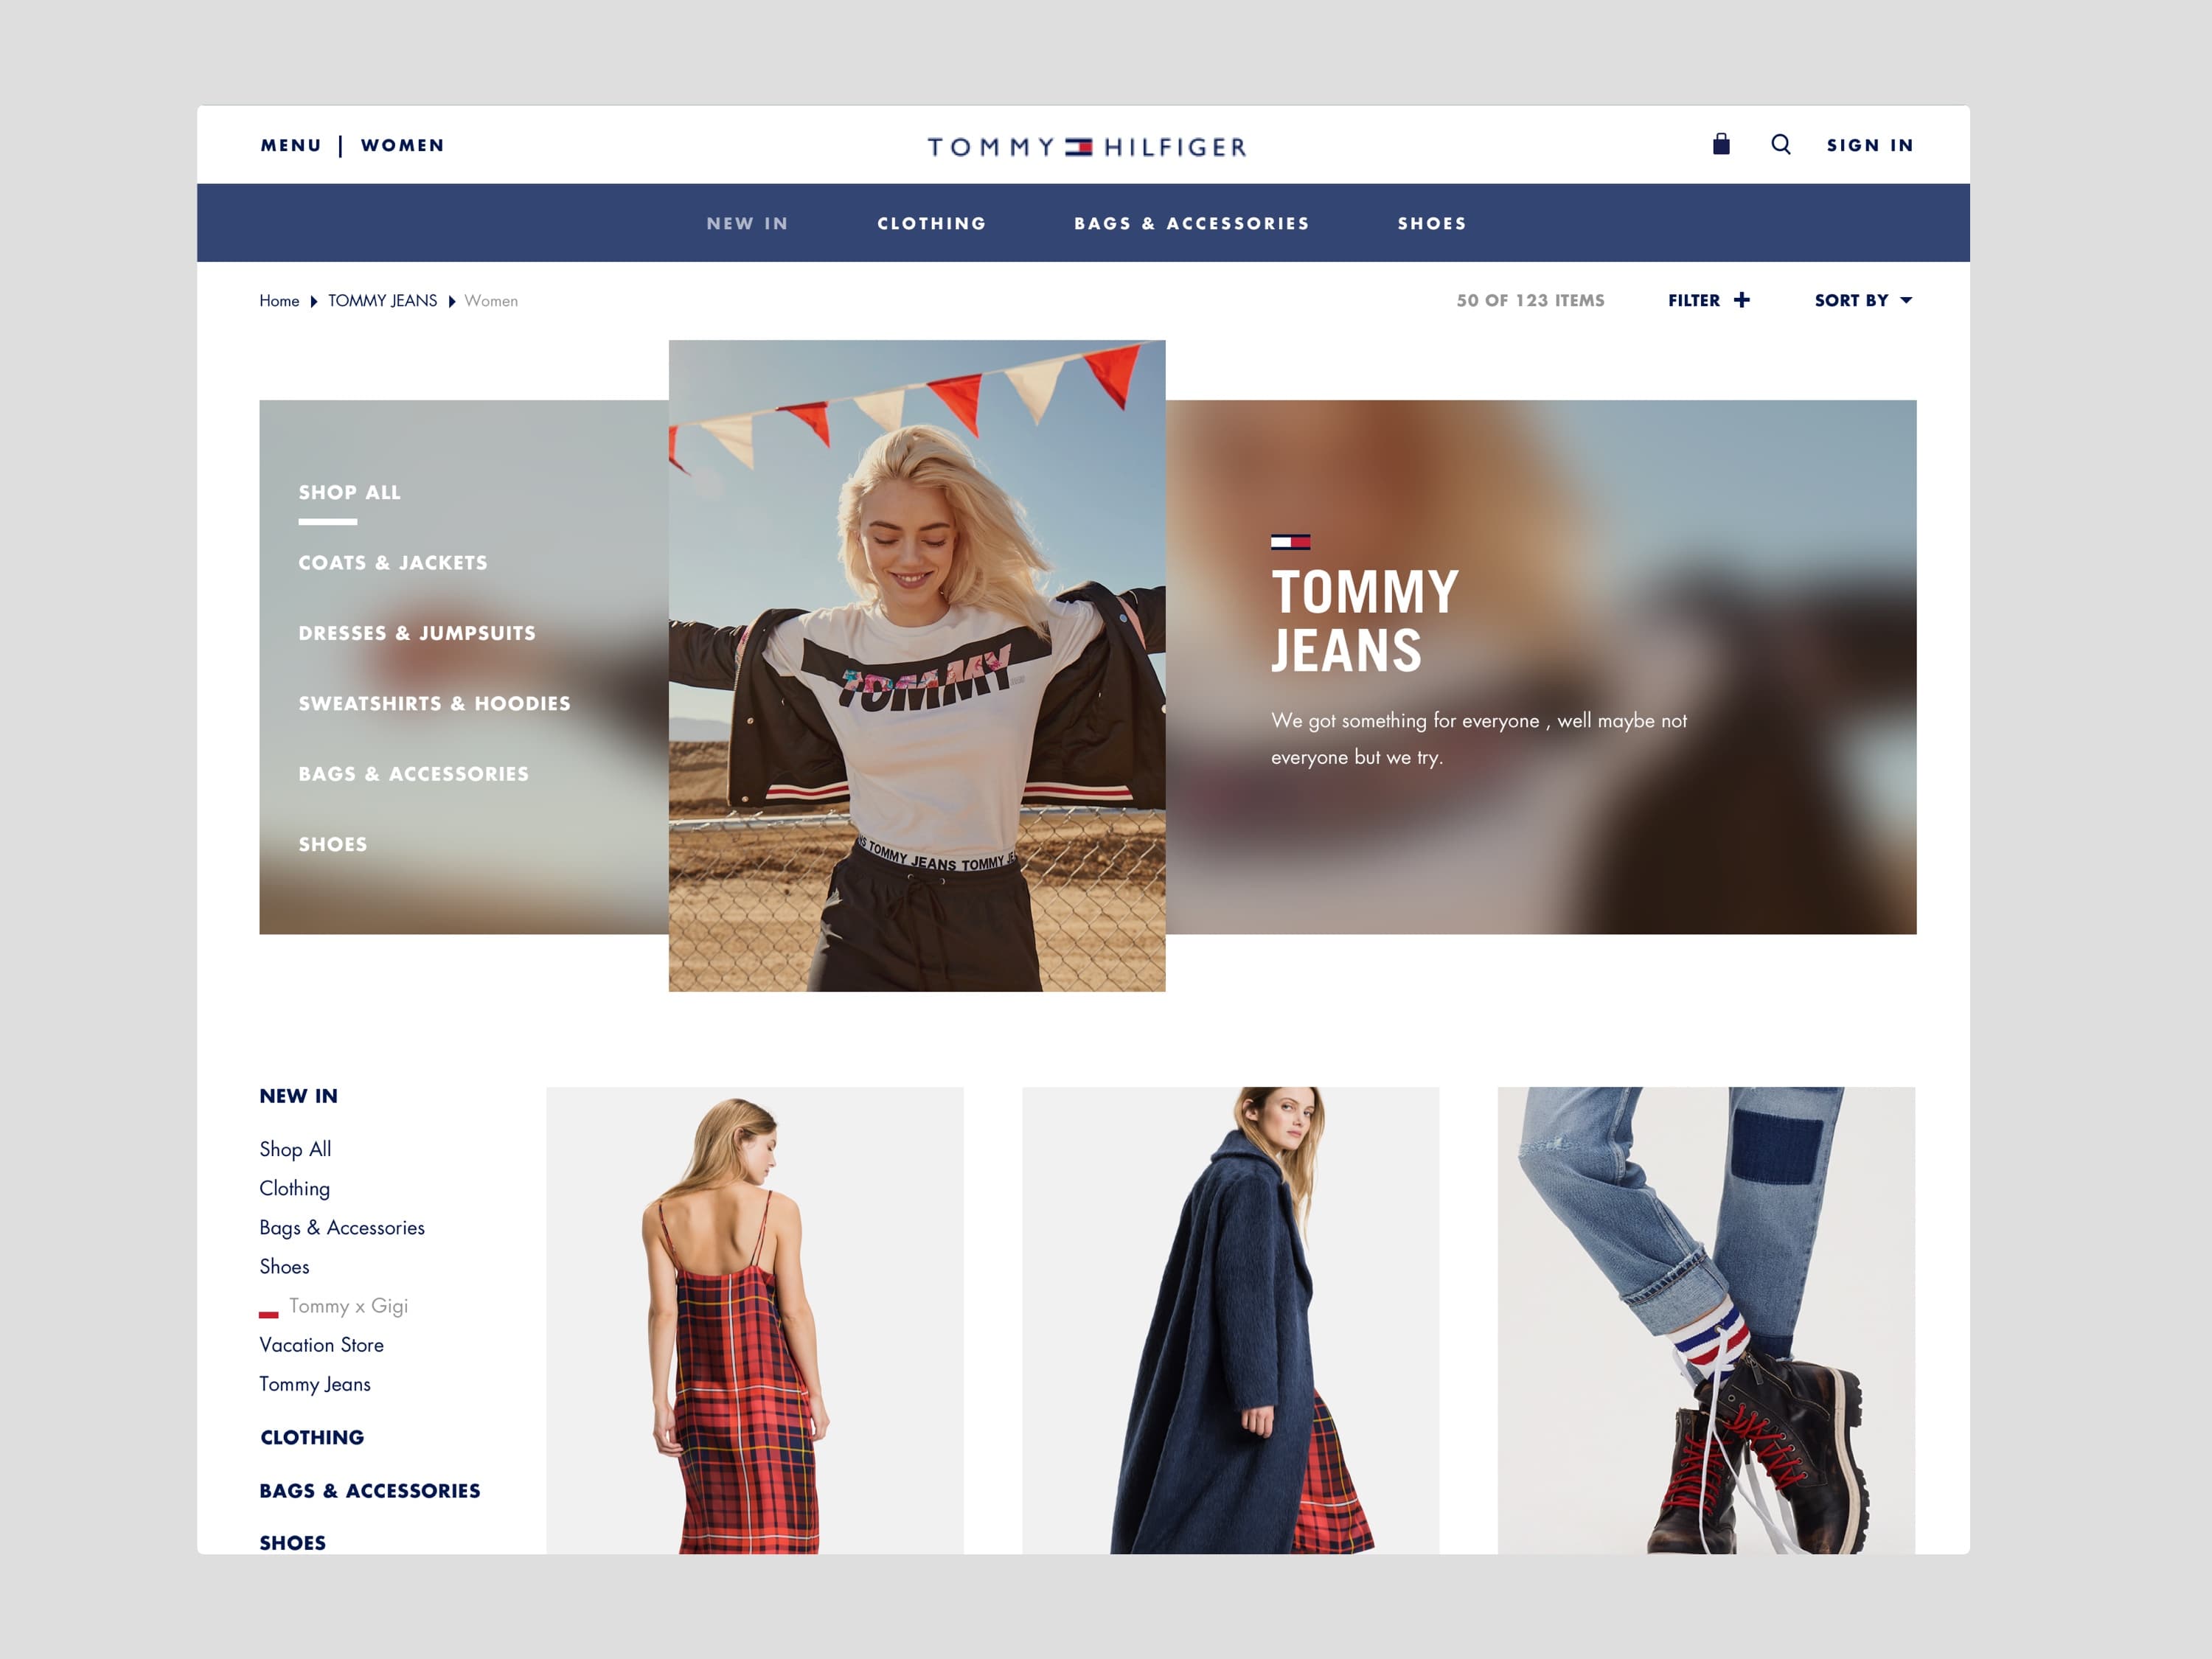Open Tommy x Gigi sidebar link

tap(348, 1306)
